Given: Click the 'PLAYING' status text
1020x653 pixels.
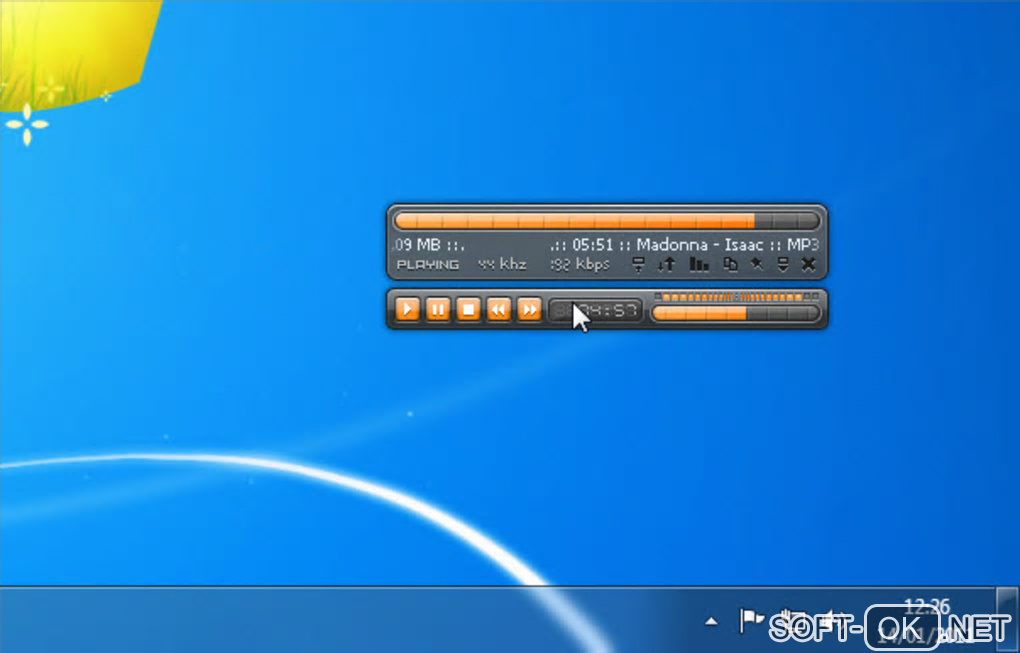Looking at the screenshot, I should tap(427, 265).
